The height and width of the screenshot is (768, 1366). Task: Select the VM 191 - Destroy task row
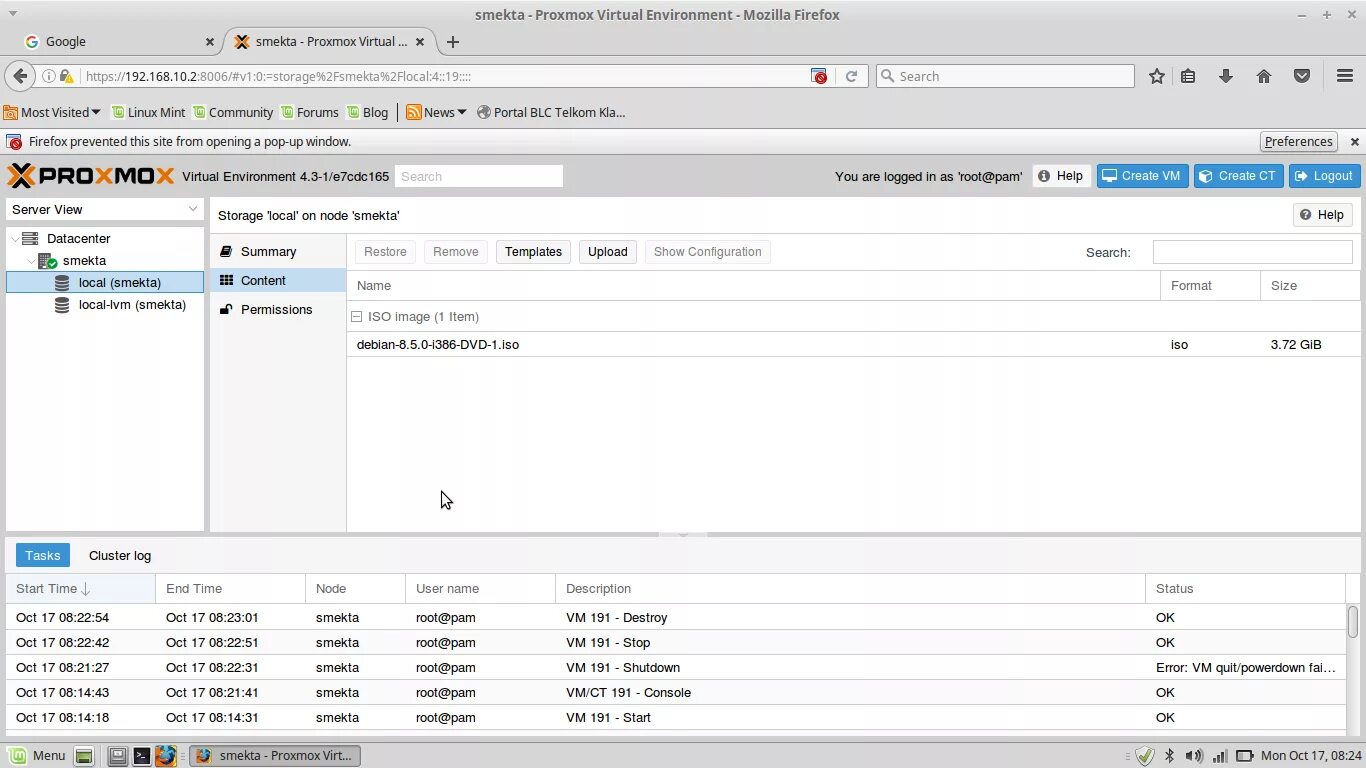click(x=676, y=618)
